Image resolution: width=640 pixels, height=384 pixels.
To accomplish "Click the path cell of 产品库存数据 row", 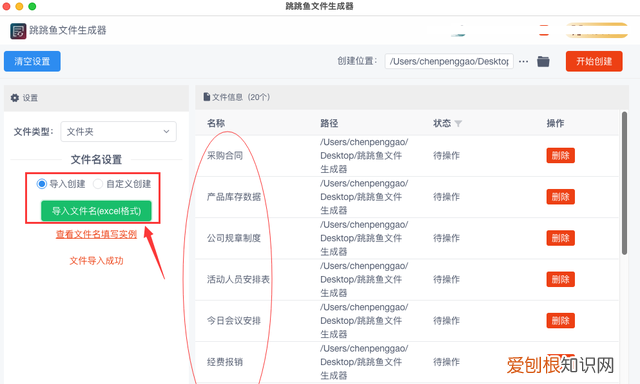I will [x=364, y=197].
